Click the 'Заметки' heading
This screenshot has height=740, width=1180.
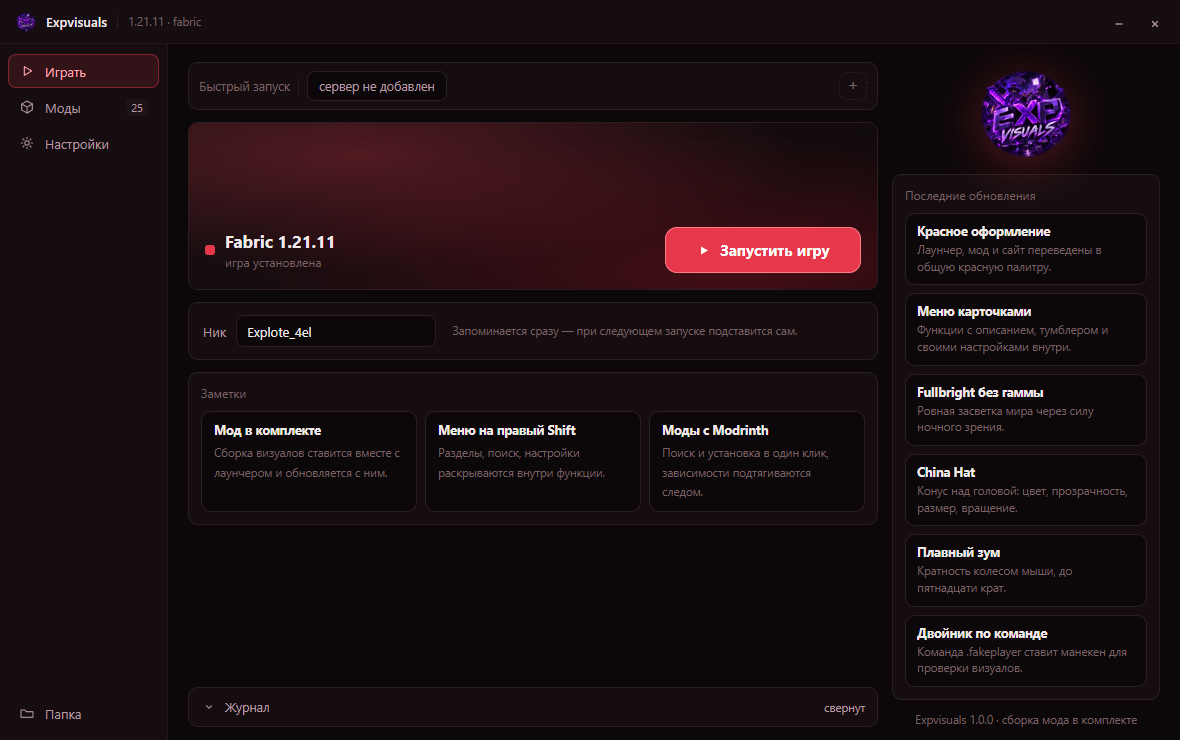tap(224, 394)
